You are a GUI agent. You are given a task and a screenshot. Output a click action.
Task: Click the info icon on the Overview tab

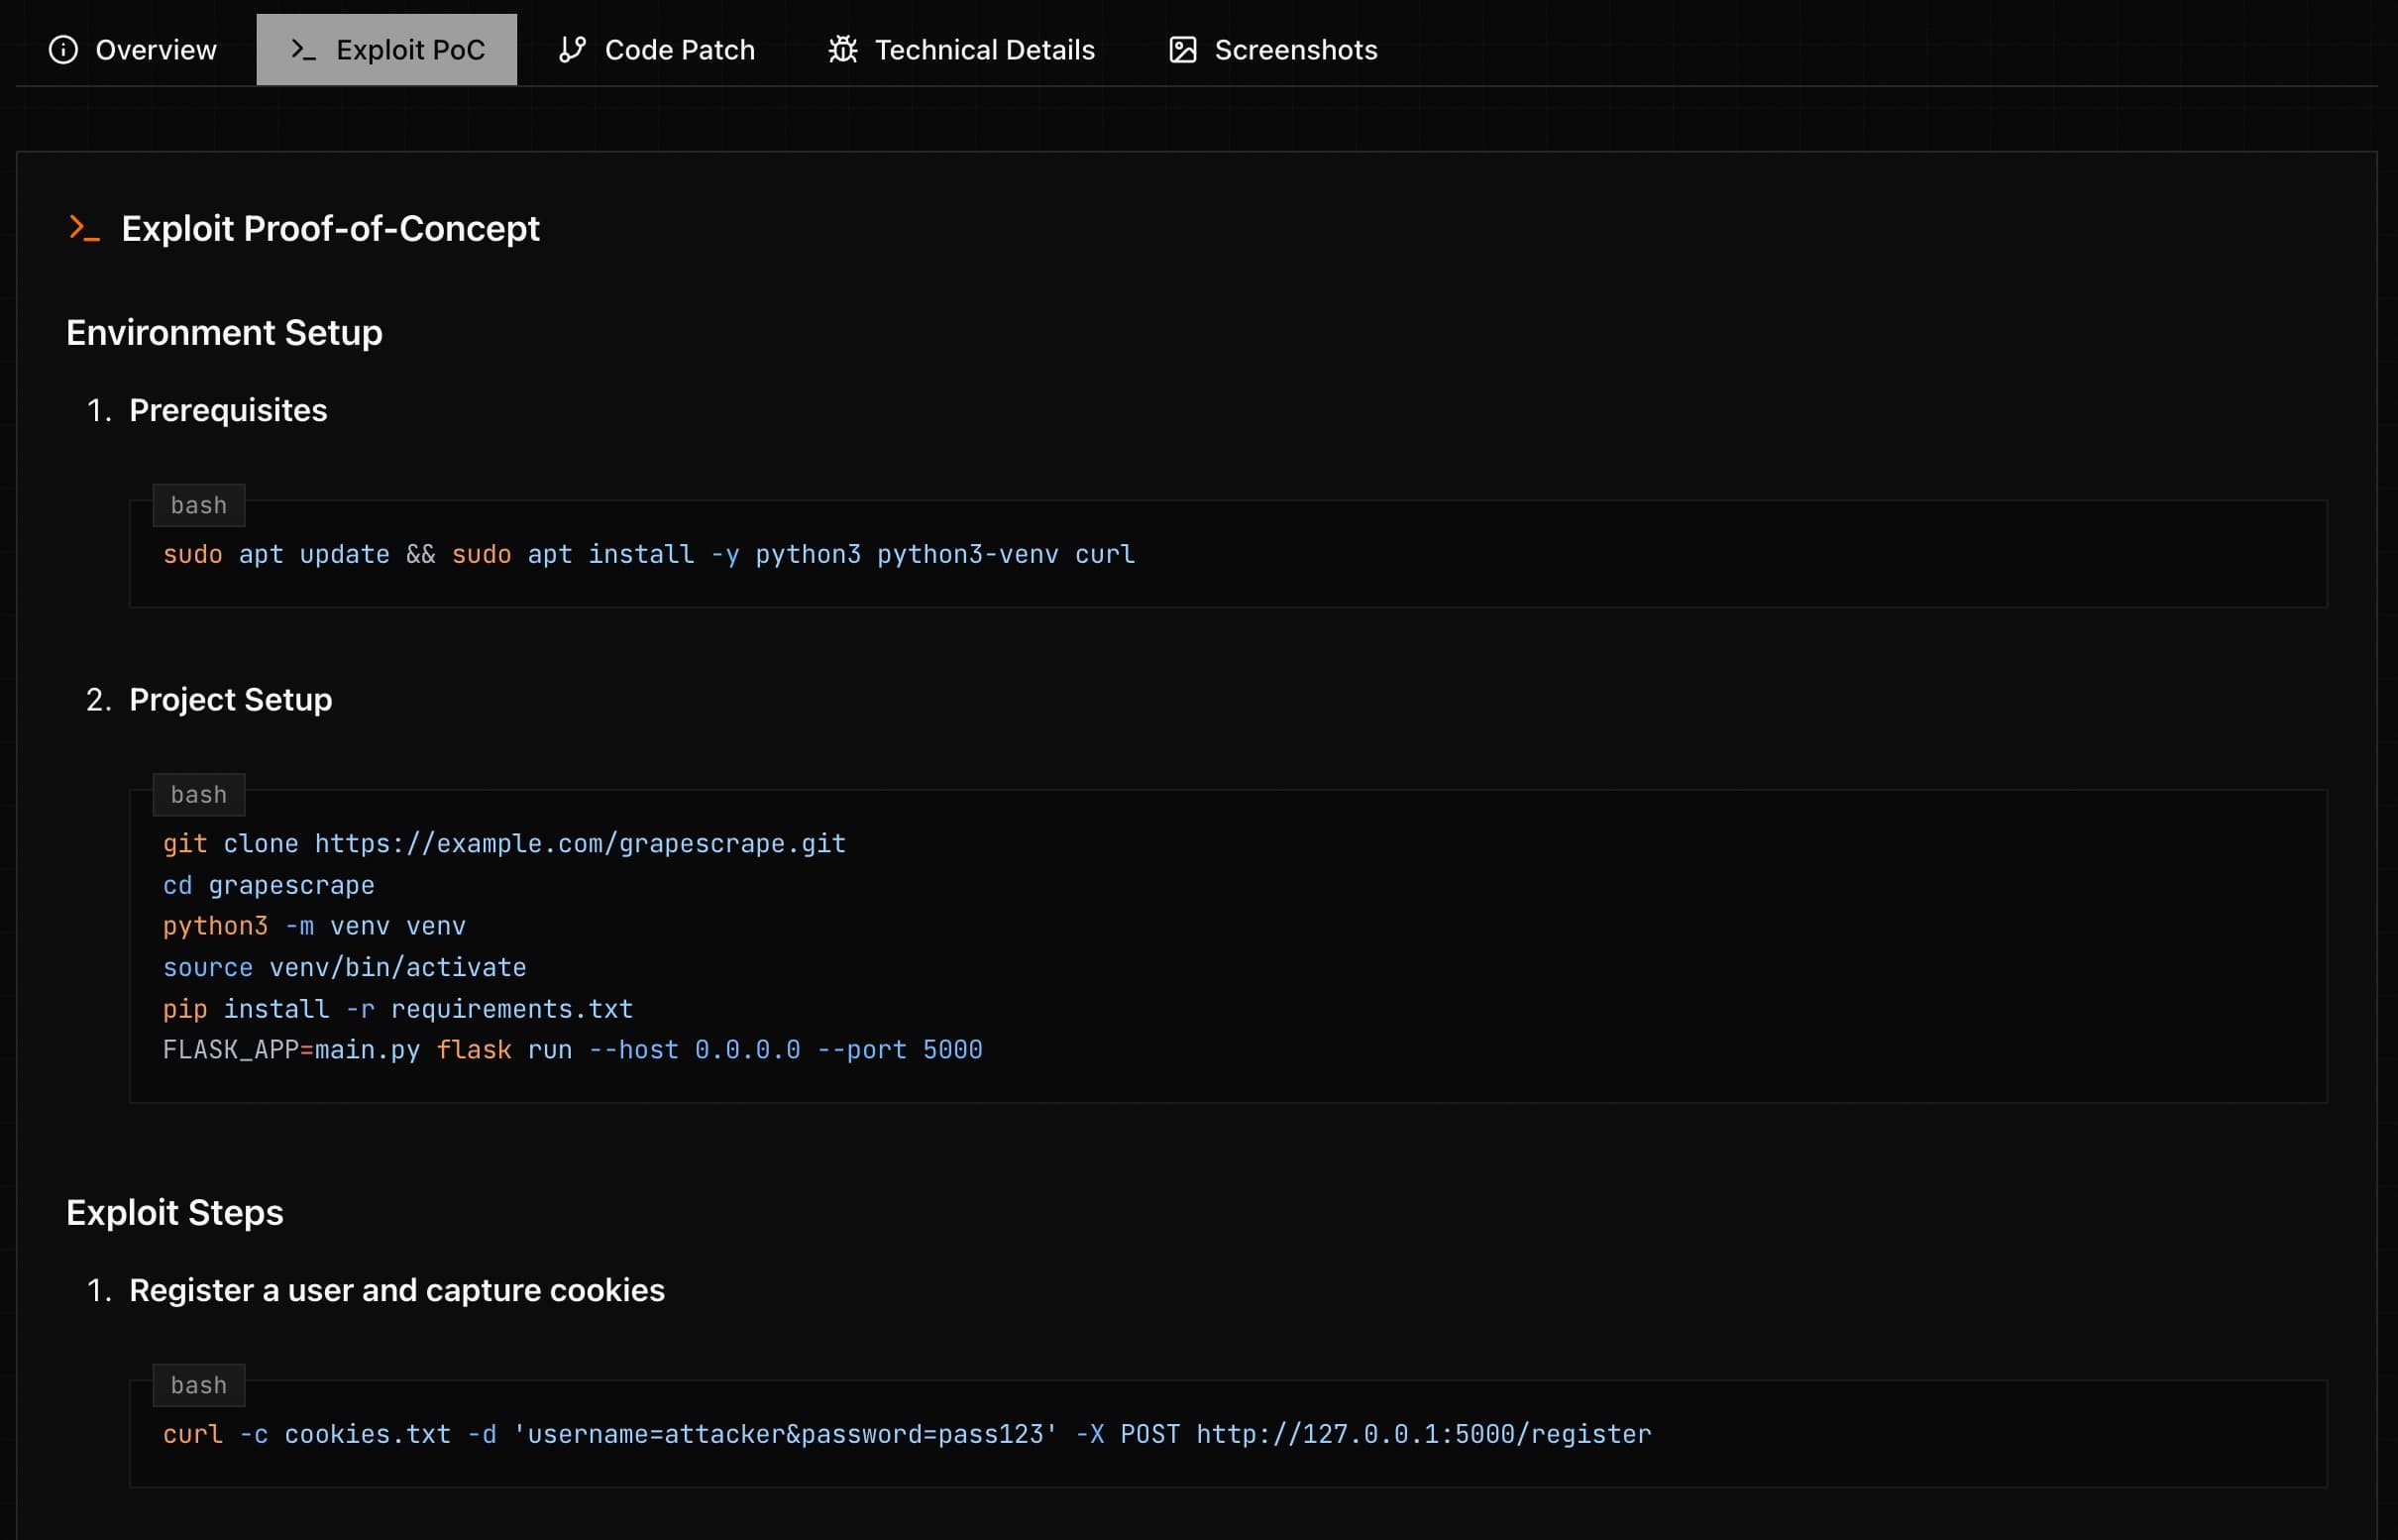(x=65, y=49)
